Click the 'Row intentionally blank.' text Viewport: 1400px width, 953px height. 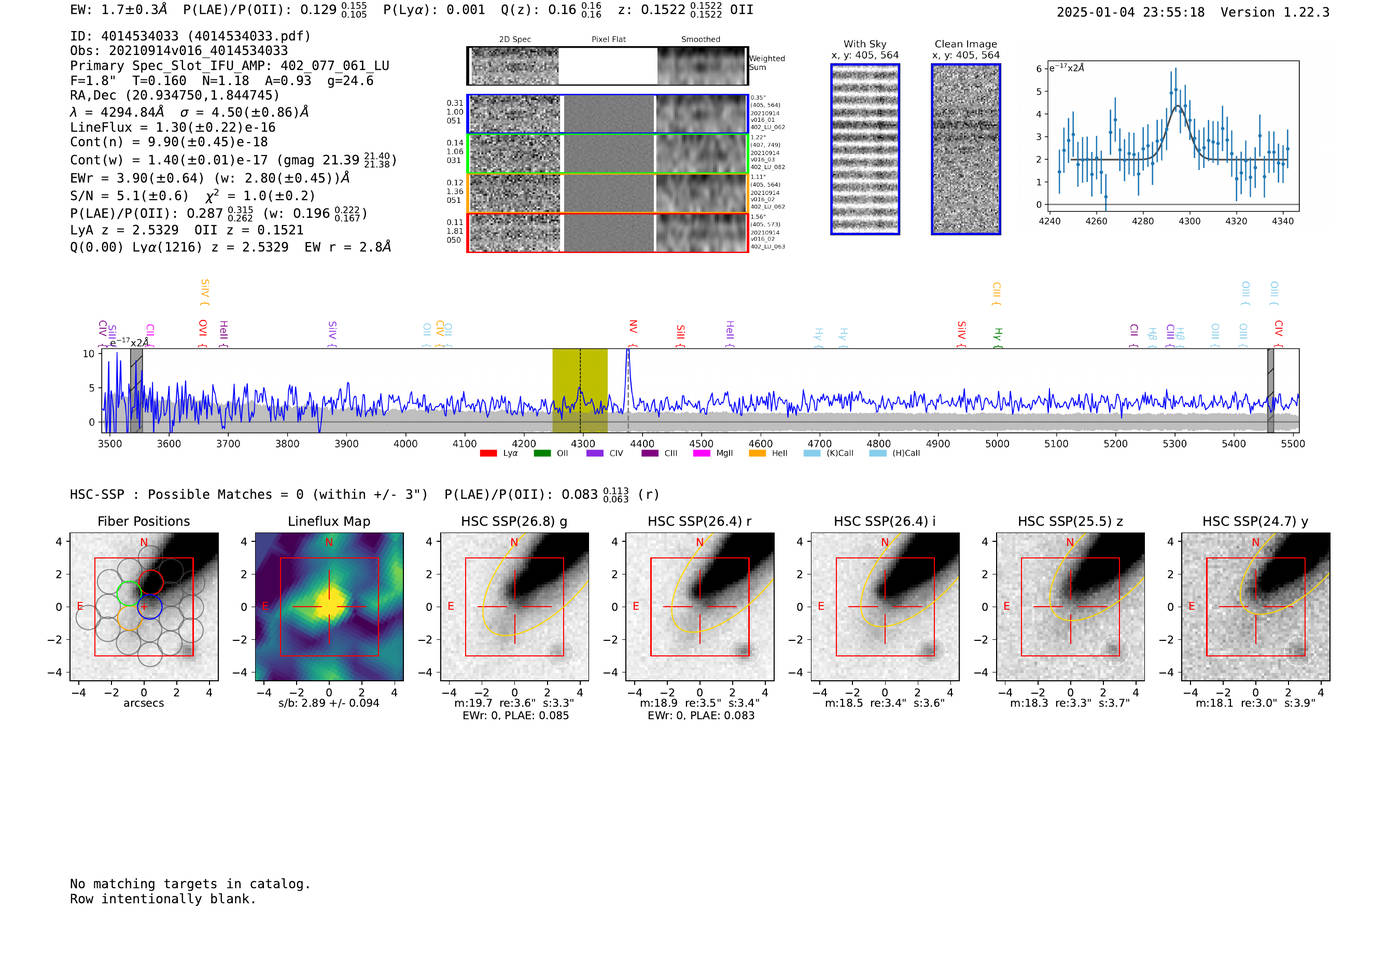coord(163,899)
